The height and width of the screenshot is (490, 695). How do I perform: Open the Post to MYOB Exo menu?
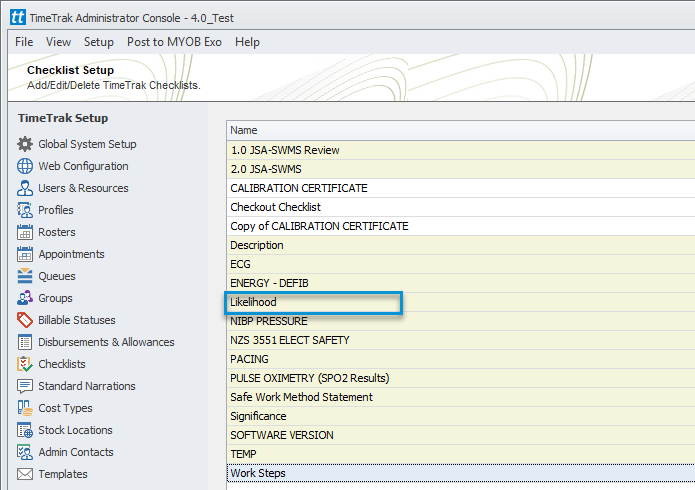click(174, 42)
